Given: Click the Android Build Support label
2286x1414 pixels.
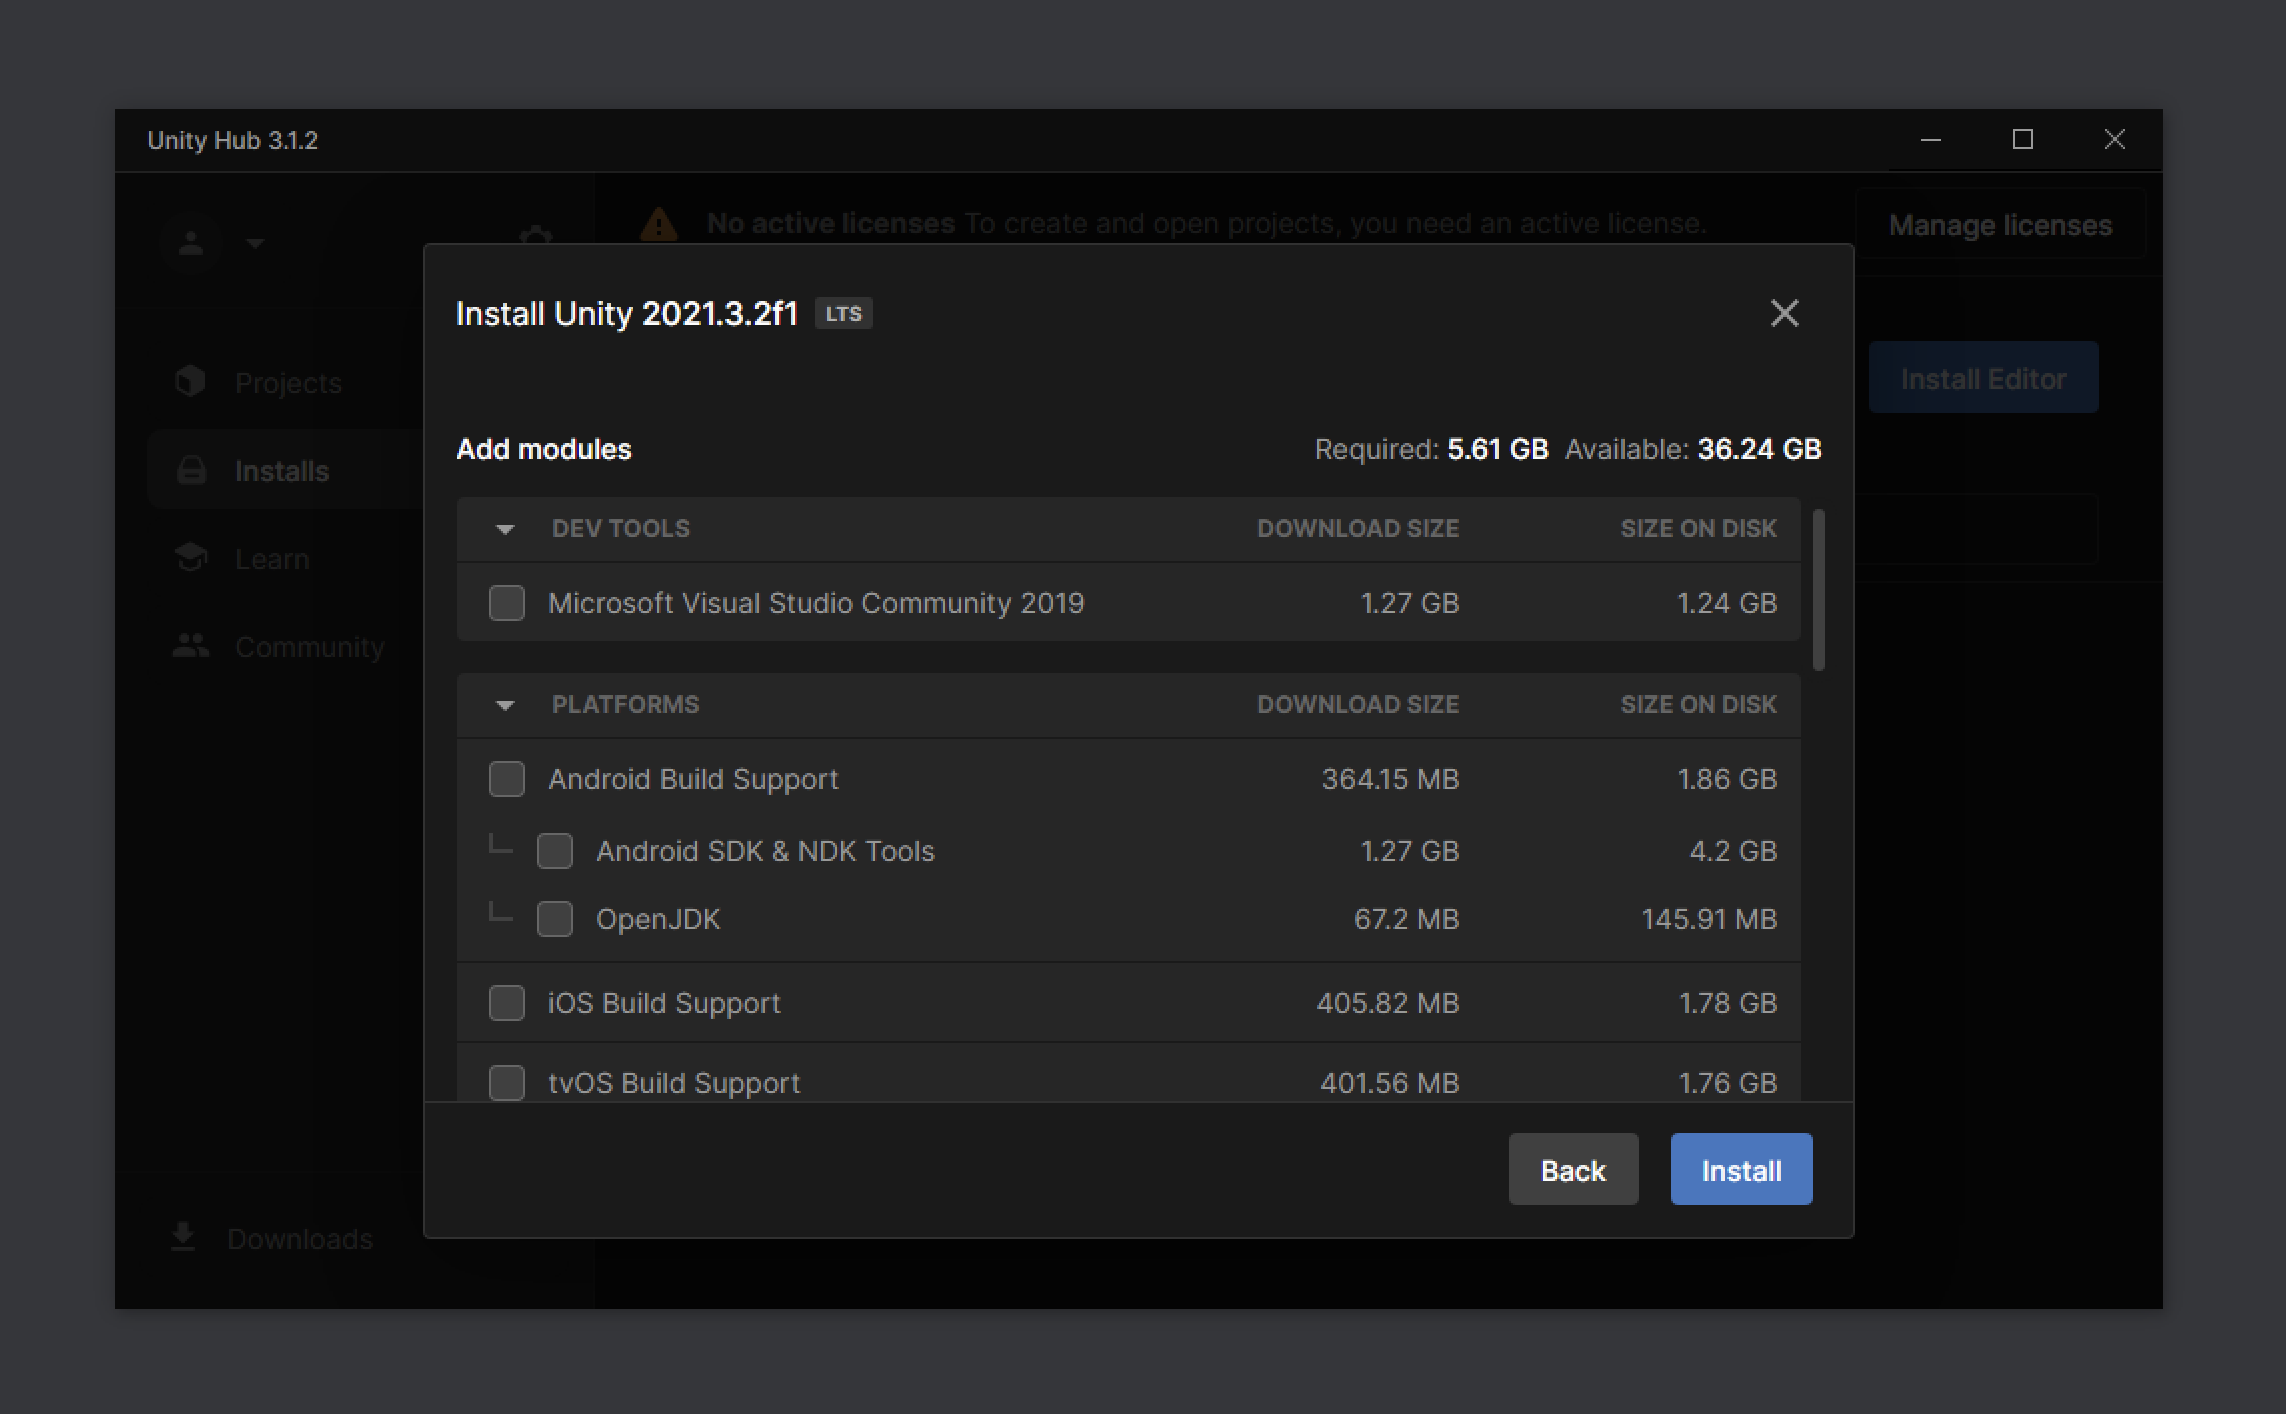Looking at the screenshot, I should pos(693,780).
